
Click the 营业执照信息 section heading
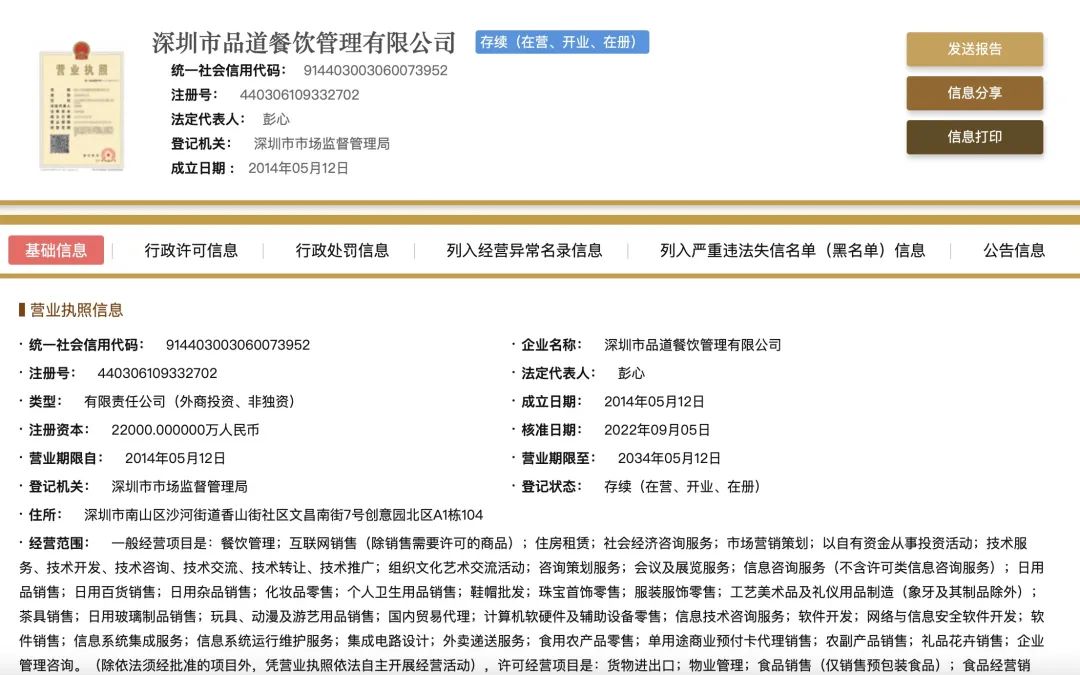[x=76, y=310]
